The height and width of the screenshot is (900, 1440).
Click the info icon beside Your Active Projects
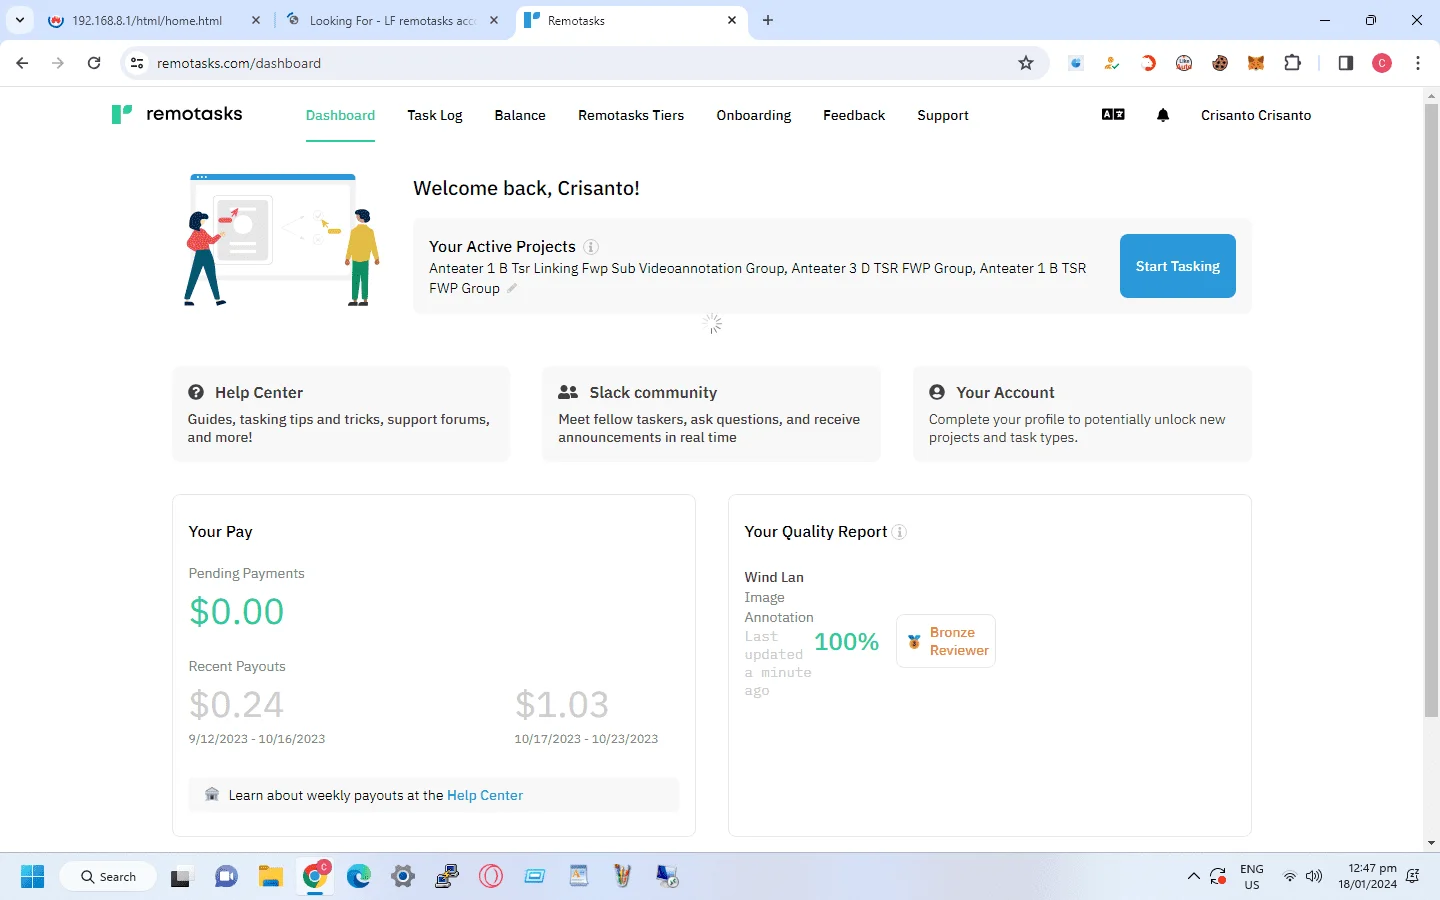tap(591, 247)
